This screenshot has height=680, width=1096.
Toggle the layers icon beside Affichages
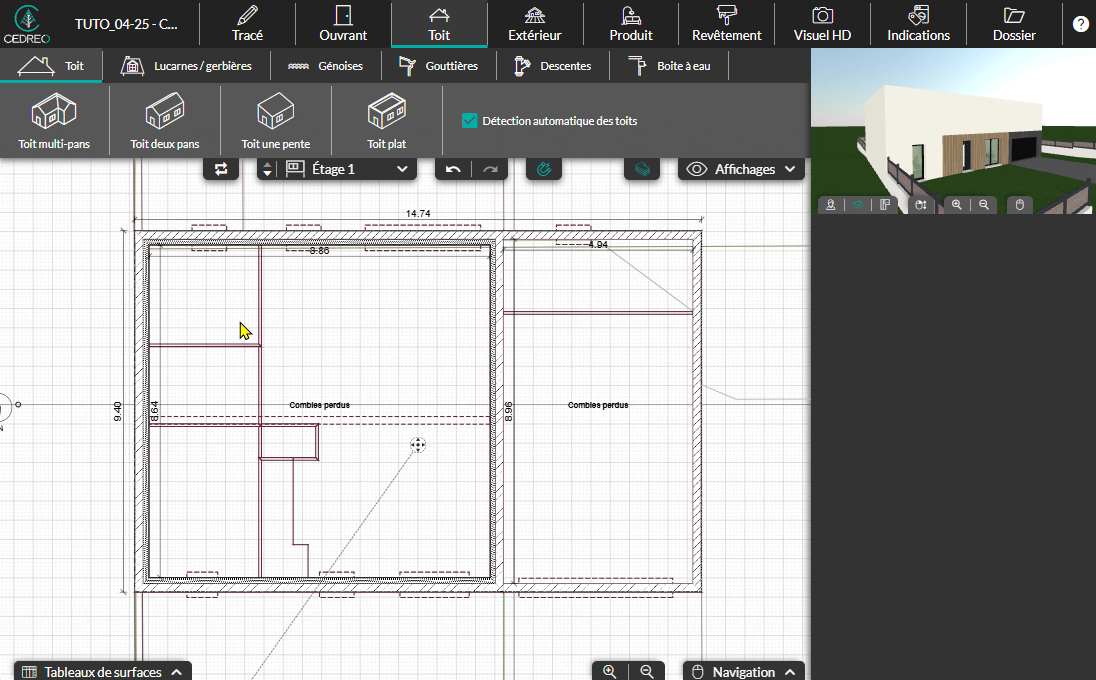(642, 169)
